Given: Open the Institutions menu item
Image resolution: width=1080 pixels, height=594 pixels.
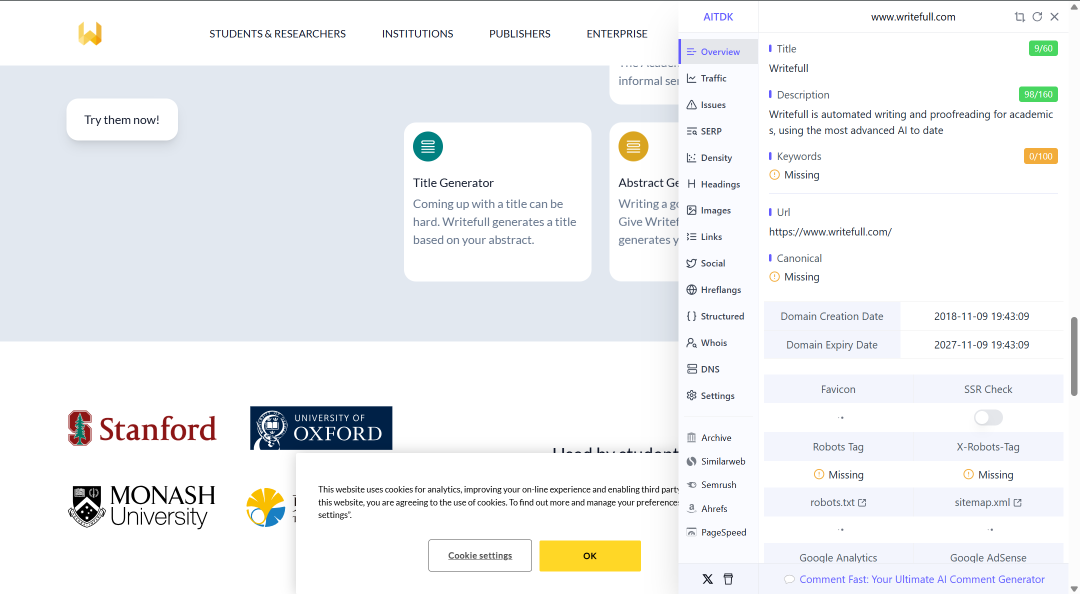Looking at the screenshot, I should click(x=417, y=33).
